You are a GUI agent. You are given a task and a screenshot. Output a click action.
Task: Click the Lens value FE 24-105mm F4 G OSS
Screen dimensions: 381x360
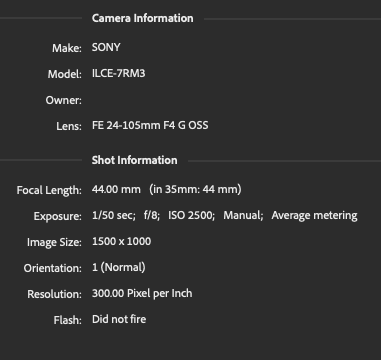coord(150,125)
